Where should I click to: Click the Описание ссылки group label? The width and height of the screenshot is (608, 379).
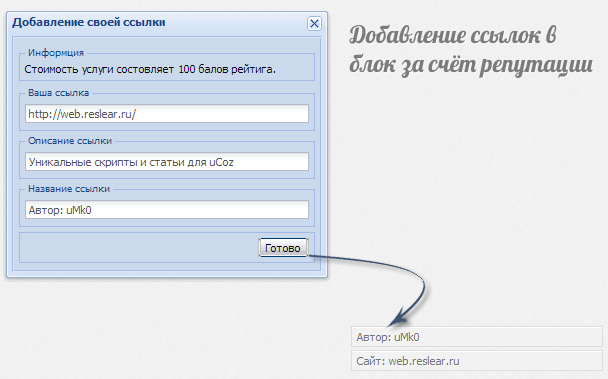tap(70, 141)
